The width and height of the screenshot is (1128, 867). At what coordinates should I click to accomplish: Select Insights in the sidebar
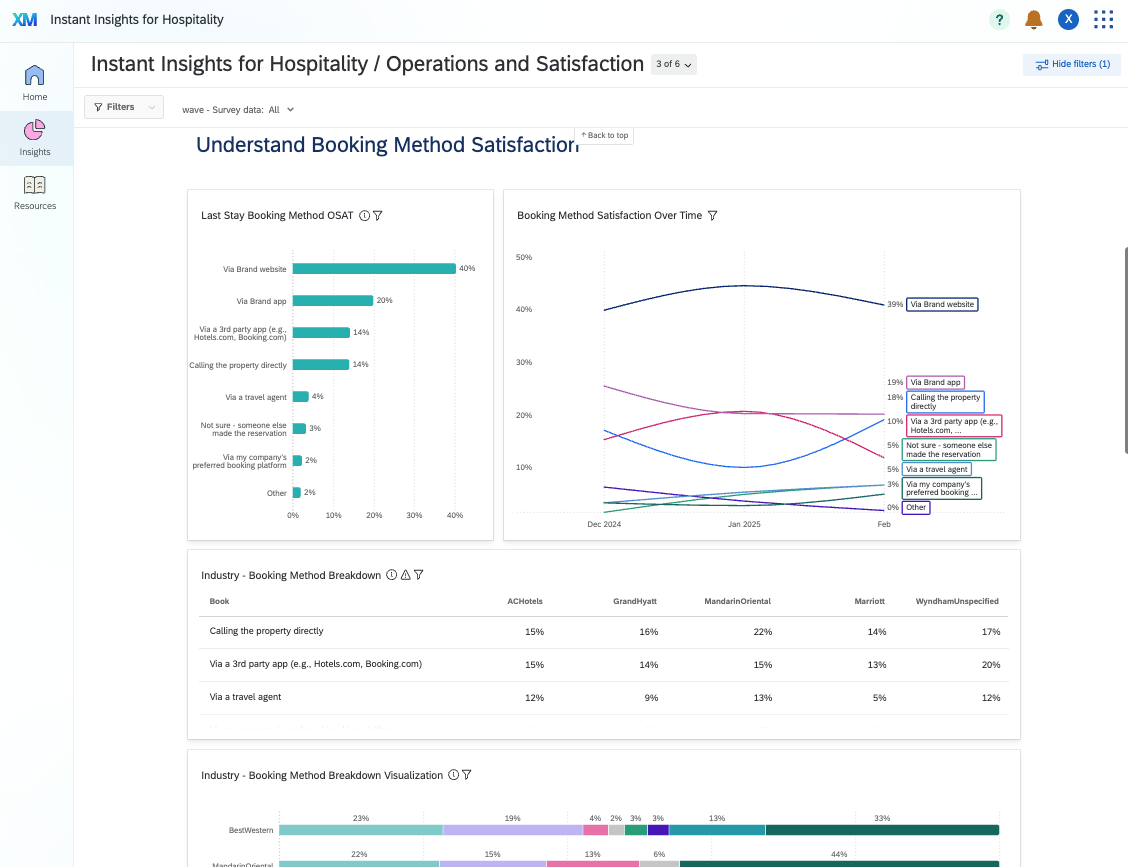pyautogui.click(x=35, y=138)
